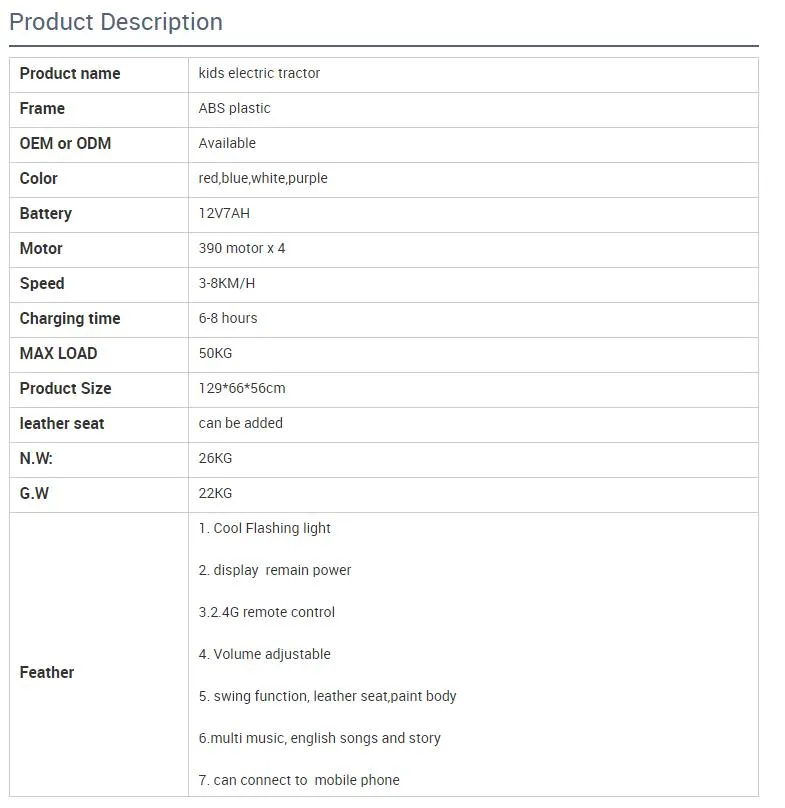Screen dimensions: 785x808
Task: Click the leather seat 'can be added' text
Action: coord(240,423)
